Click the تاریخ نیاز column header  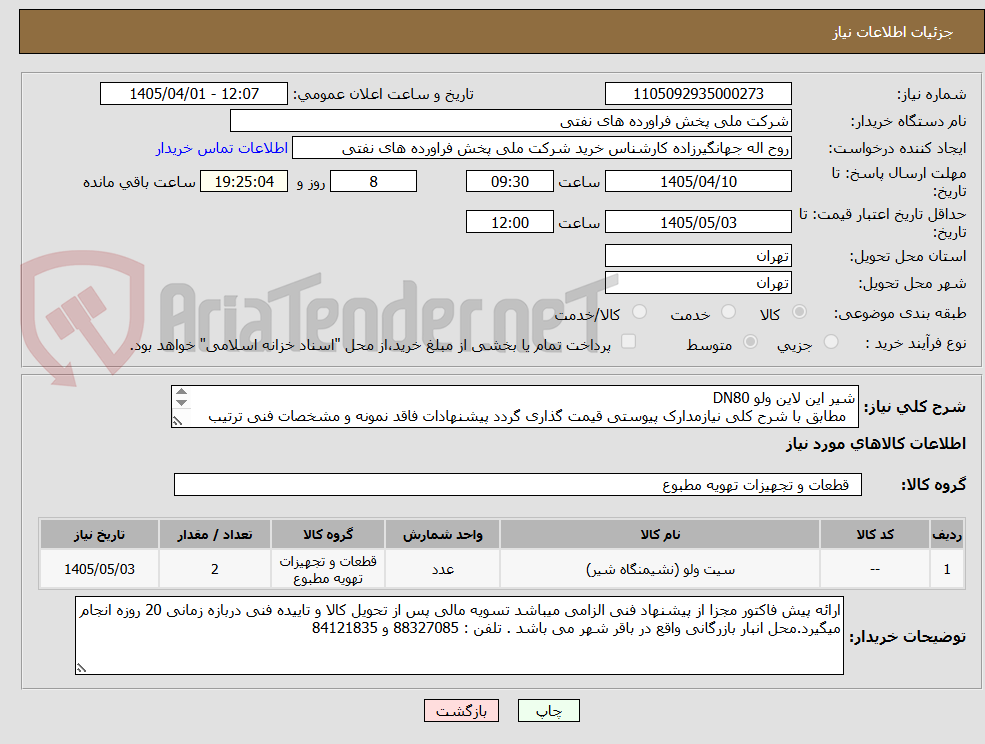(x=99, y=535)
